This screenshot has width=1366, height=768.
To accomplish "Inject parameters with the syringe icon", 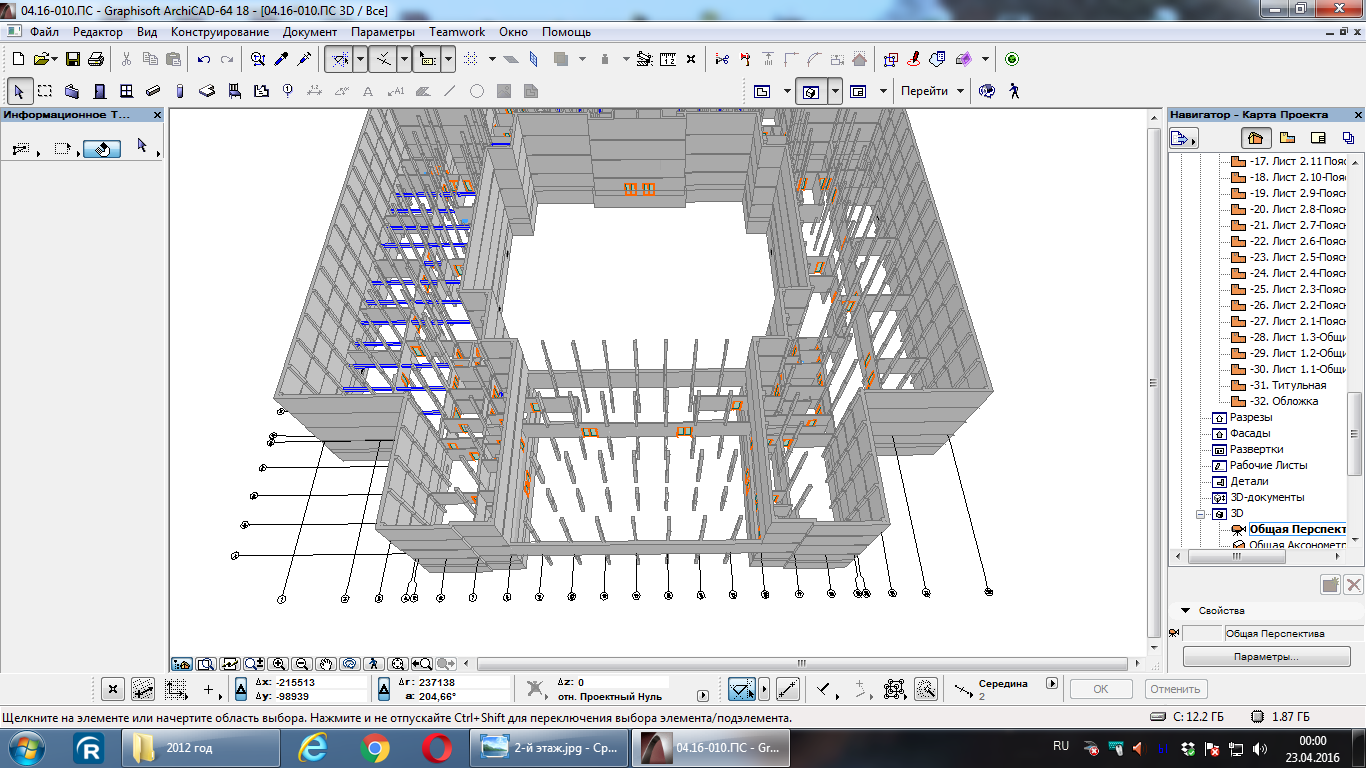I will coord(304,59).
